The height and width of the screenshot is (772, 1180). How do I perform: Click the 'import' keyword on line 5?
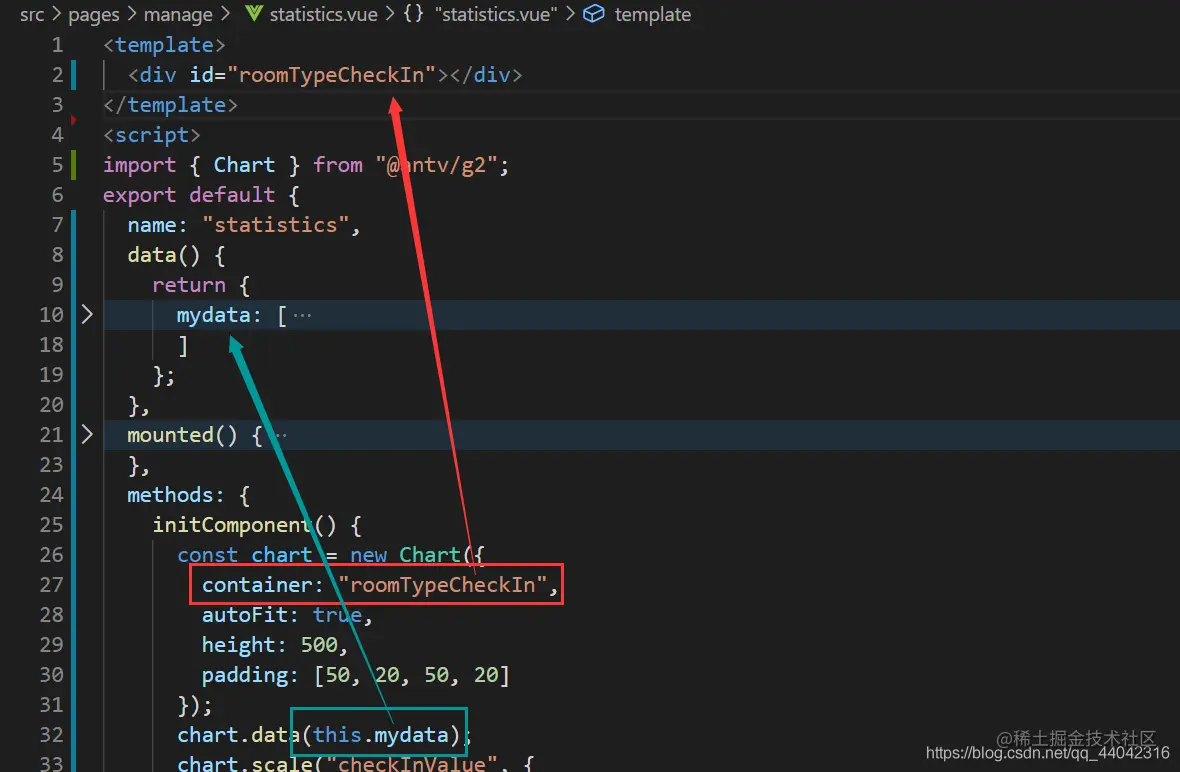pyautogui.click(x=139, y=165)
